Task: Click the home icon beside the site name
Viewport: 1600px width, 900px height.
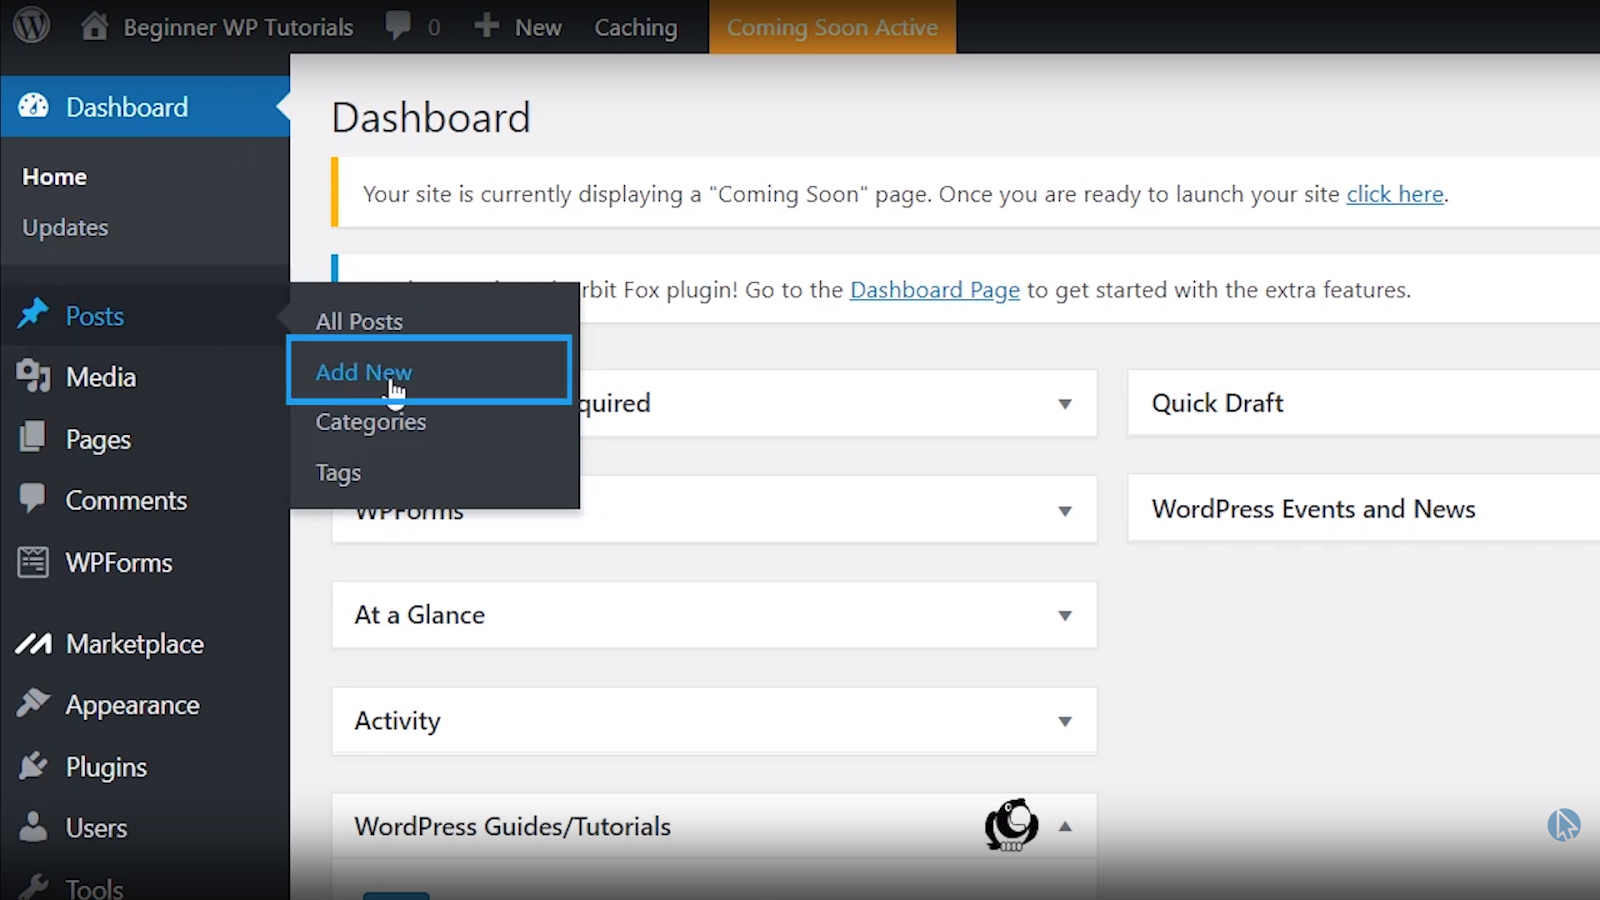Action: [x=94, y=26]
